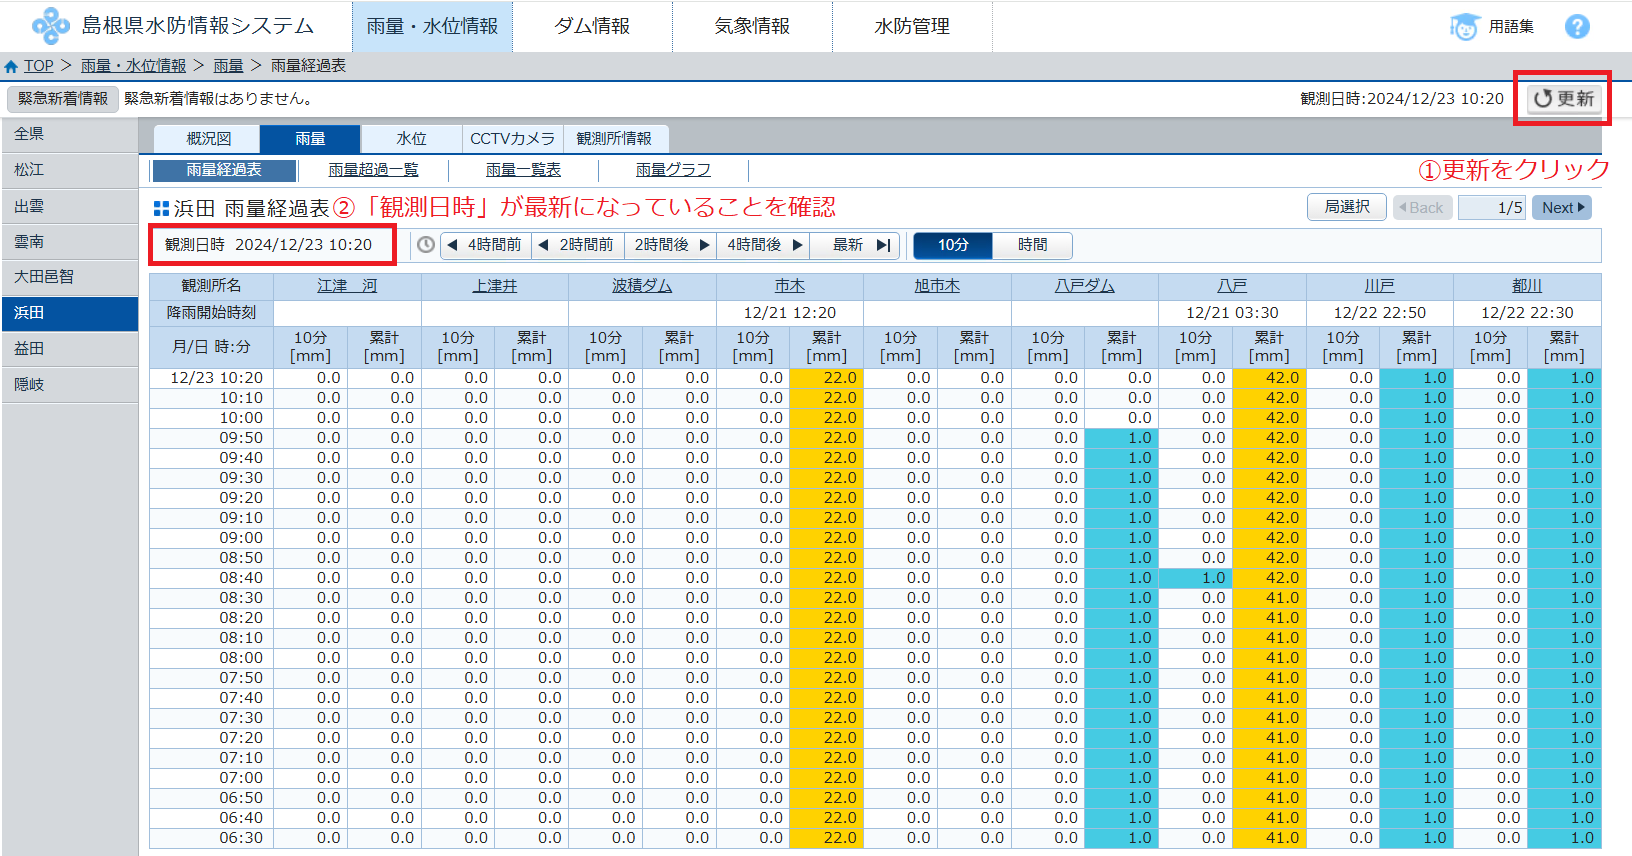Open the 雨量・水位情報 main menu
Viewport: 1632px width, 856px height.
[x=432, y=26]
